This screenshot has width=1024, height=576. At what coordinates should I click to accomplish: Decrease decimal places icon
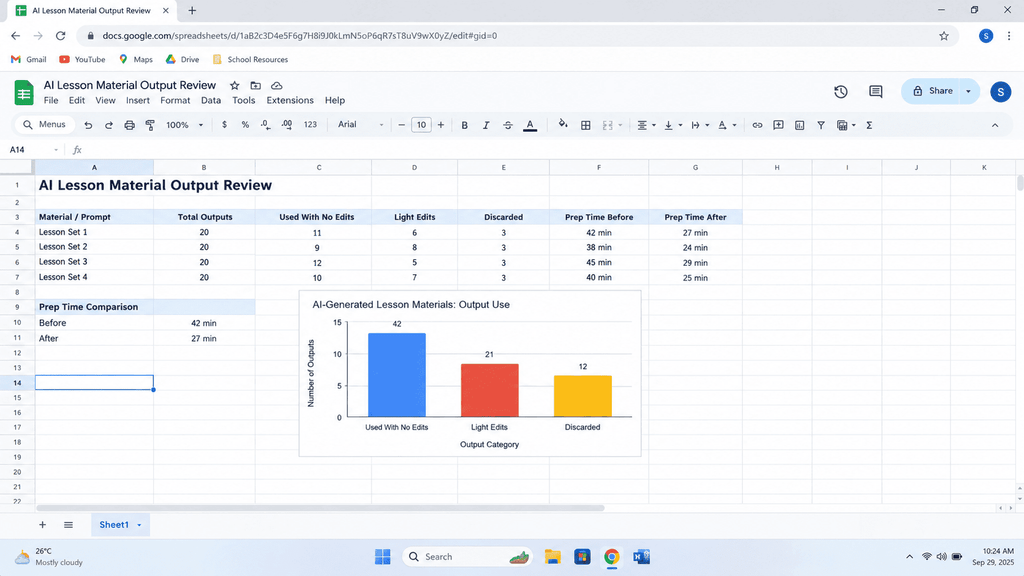coord(265,125)
